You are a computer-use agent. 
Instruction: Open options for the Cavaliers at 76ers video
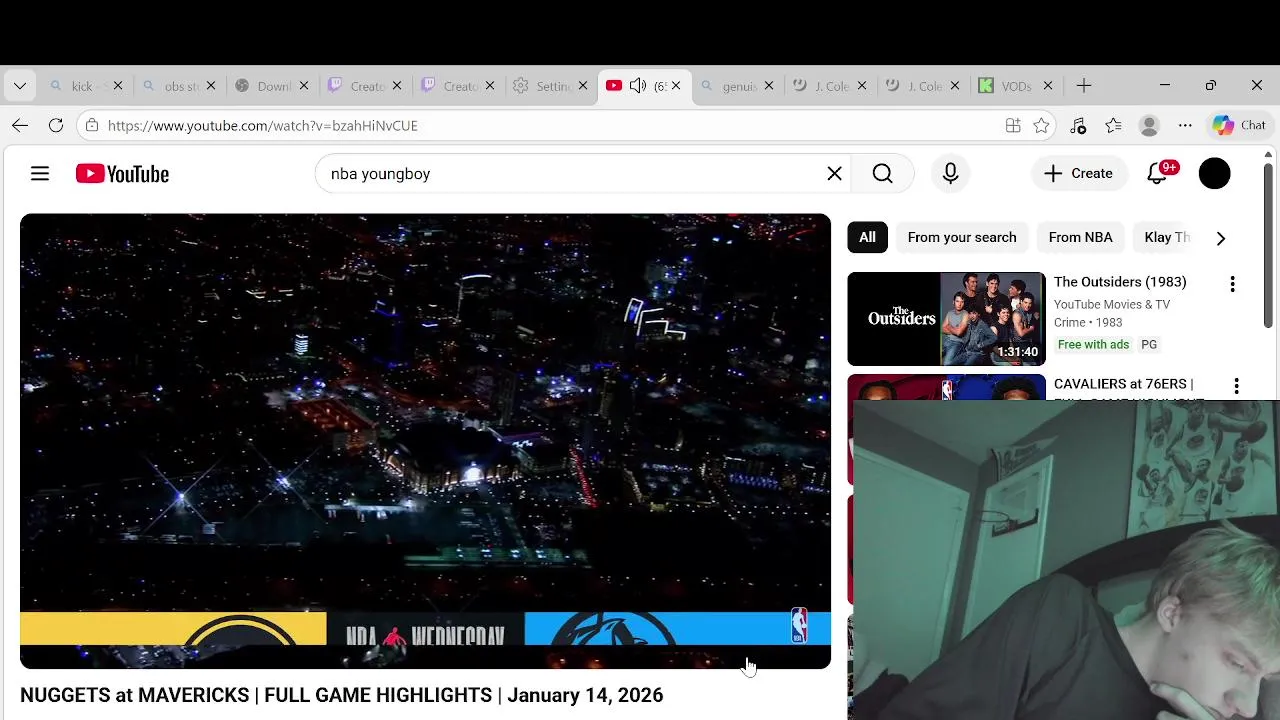[1236, 386]
